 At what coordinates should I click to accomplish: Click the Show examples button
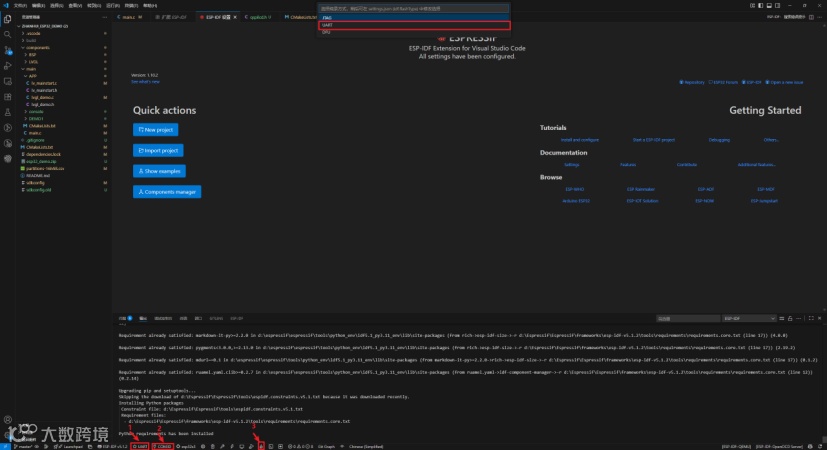[159, 171]
